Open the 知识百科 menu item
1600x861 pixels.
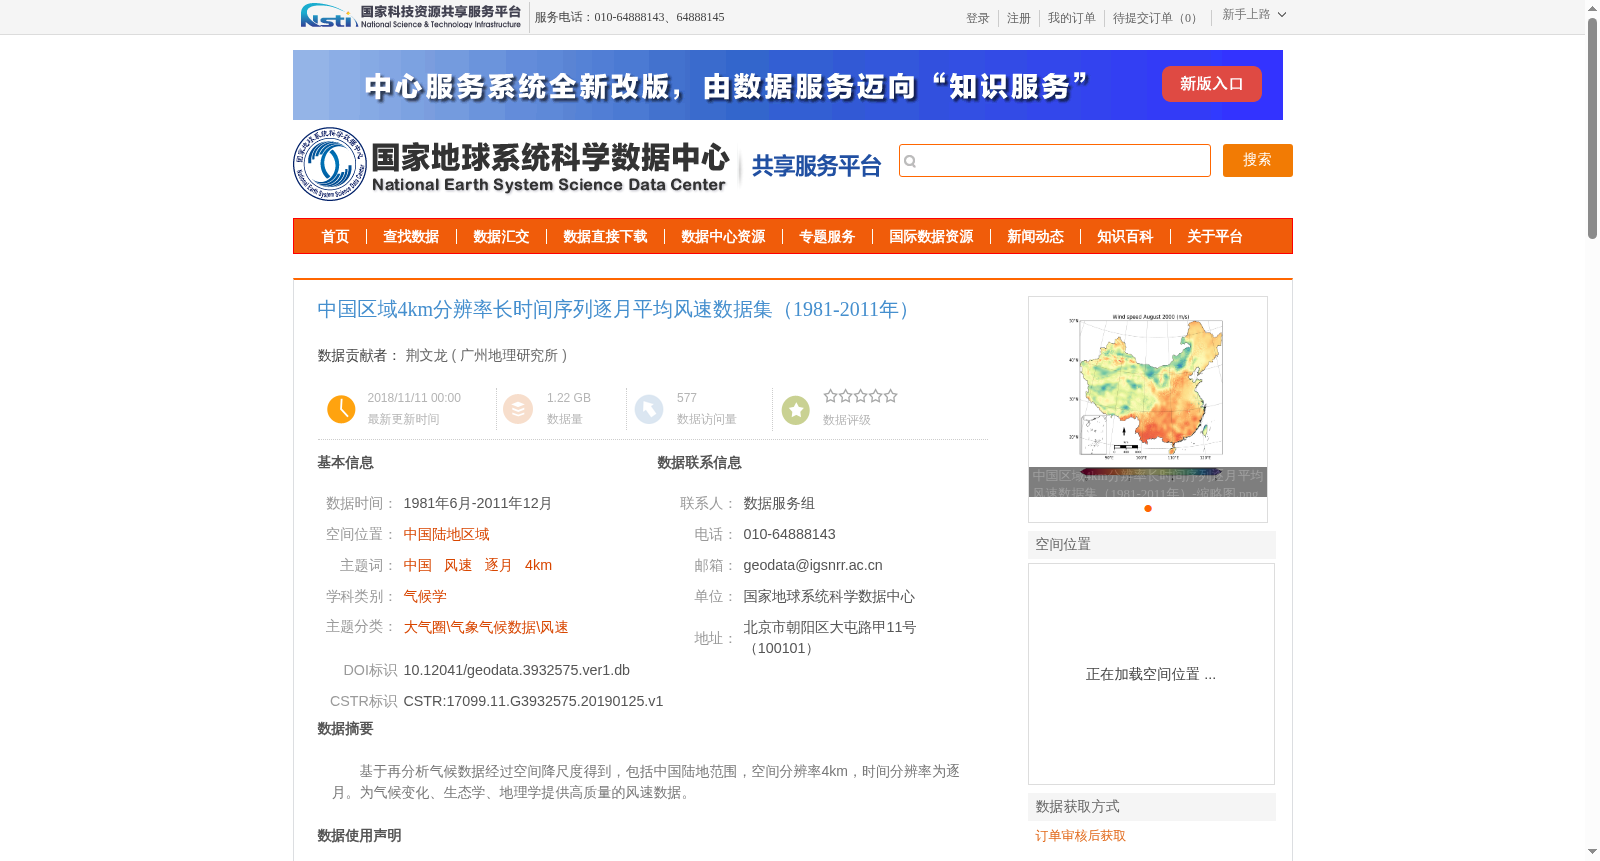click(1125, 237)
